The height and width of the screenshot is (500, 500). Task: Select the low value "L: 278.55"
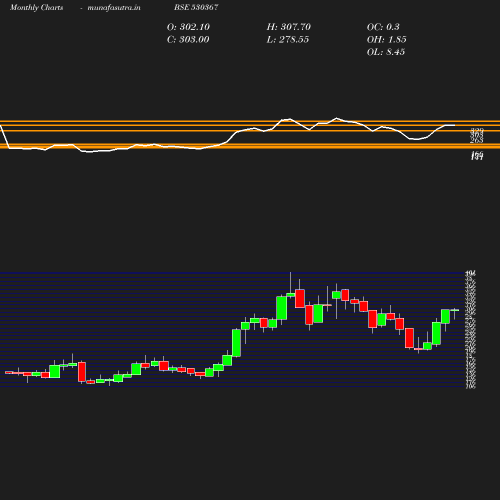pyautogui.click(x=288, y=40)
